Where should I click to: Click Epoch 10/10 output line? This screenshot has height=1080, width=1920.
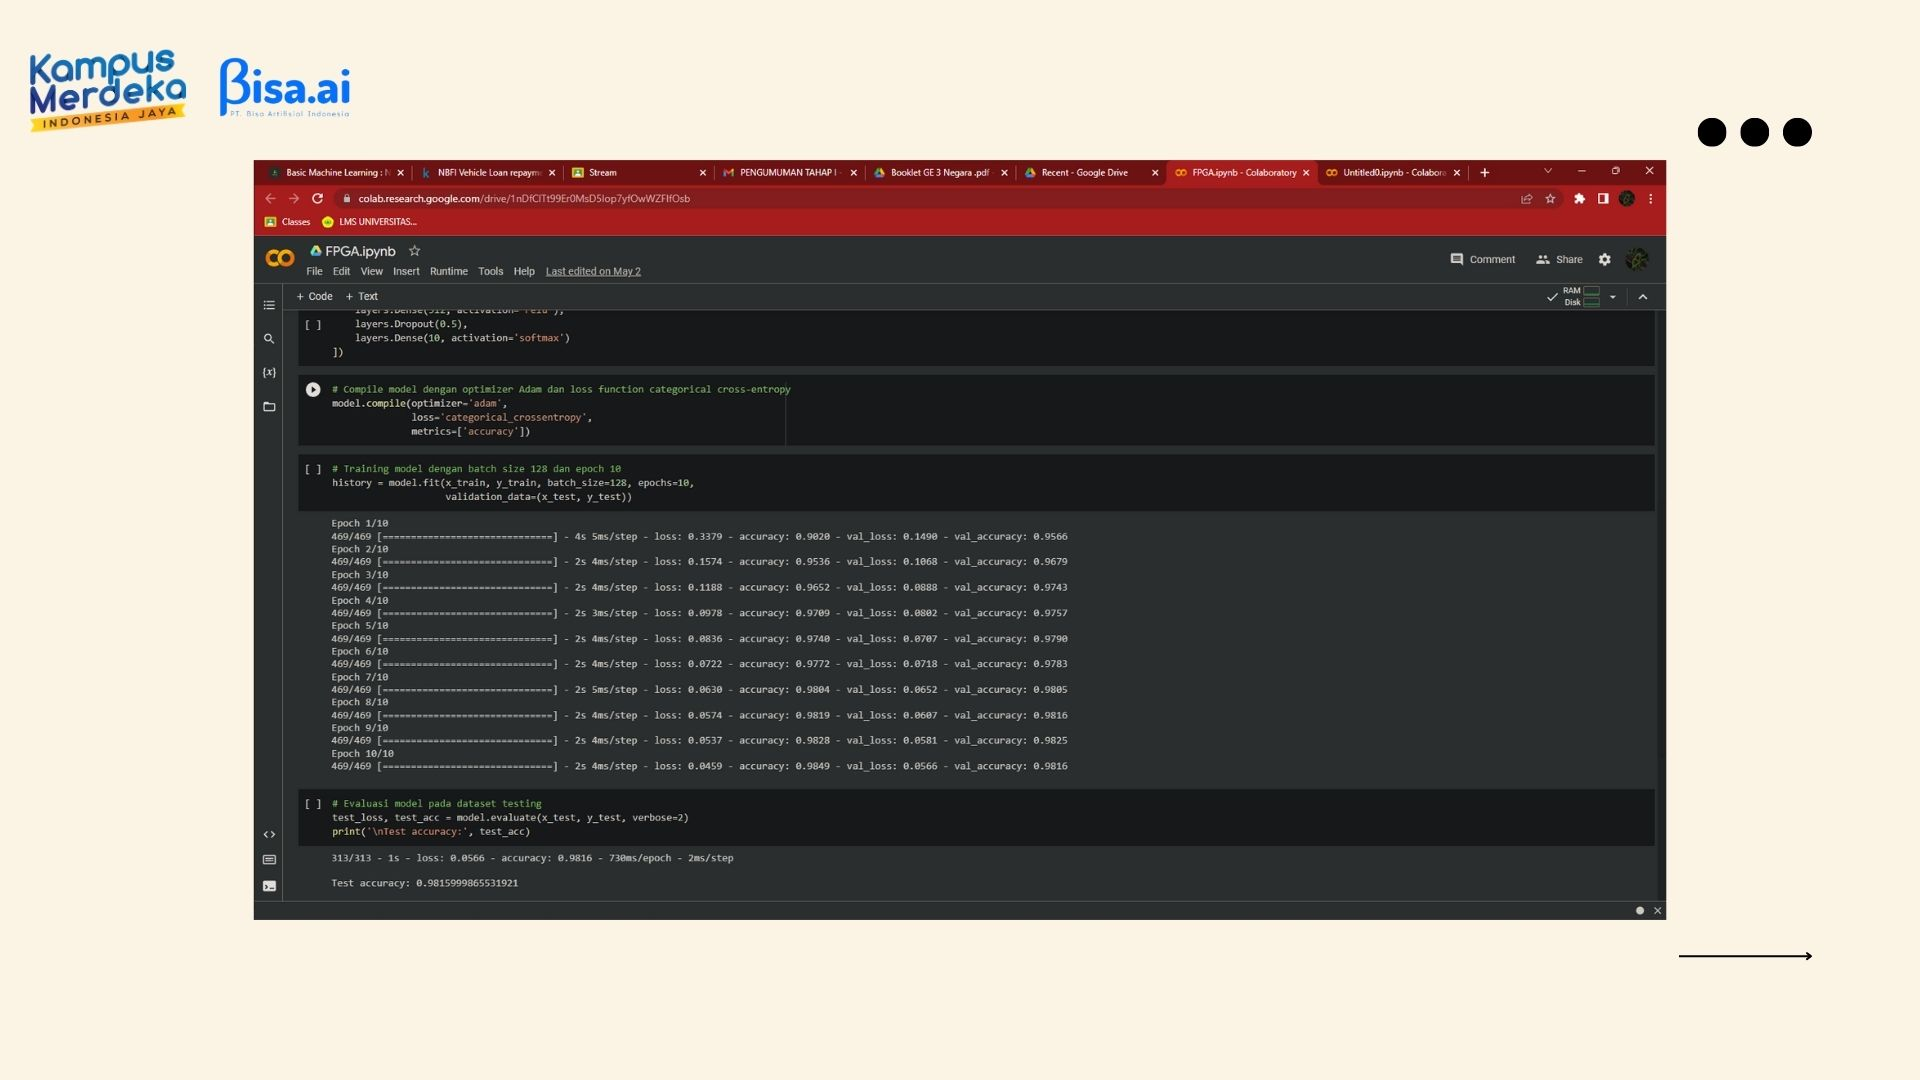click(x=362, y=754)
